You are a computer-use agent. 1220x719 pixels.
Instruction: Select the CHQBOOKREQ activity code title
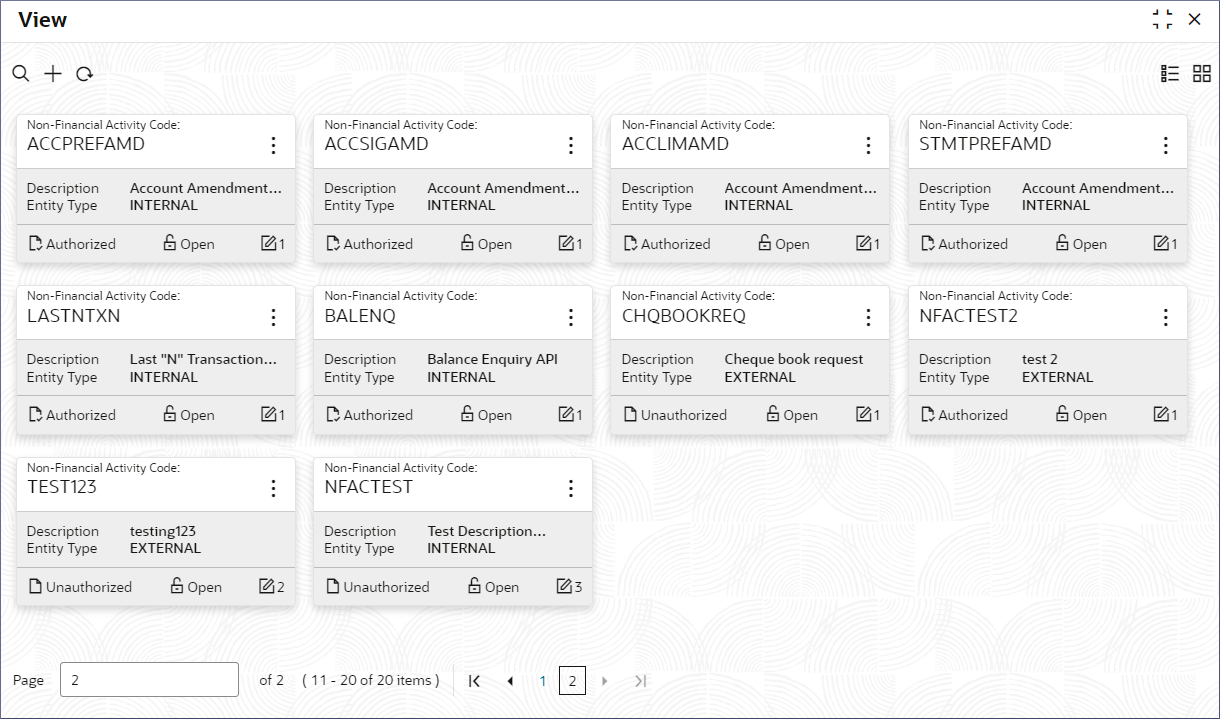tap(684, 316)
